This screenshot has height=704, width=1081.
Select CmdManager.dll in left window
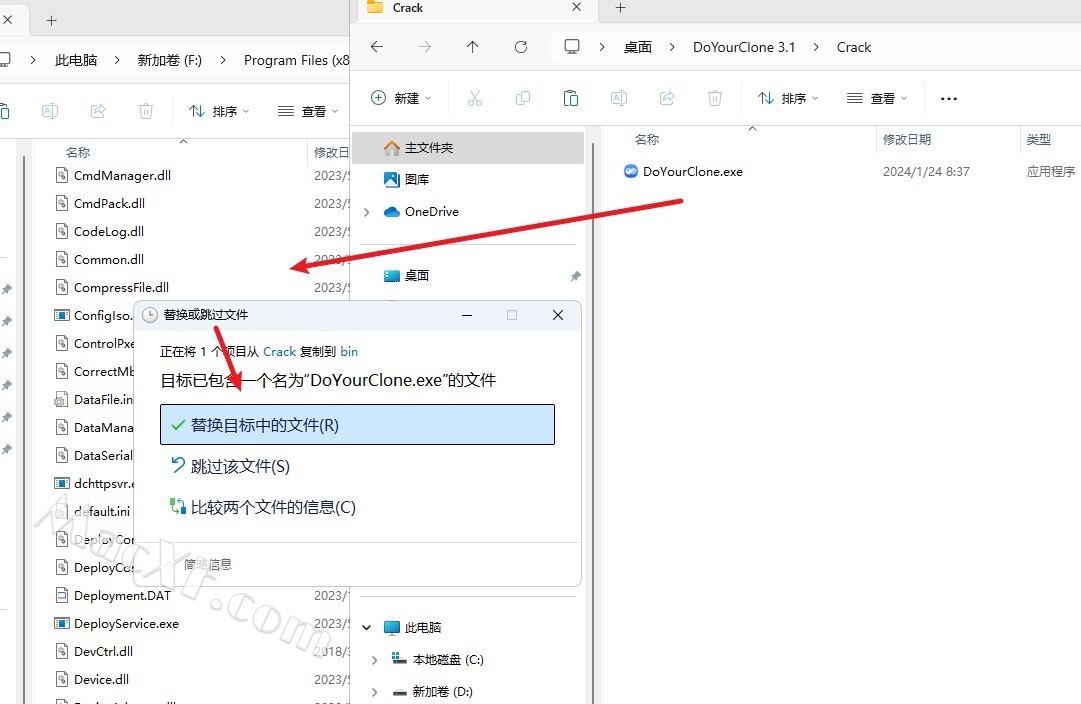(x=122, y=176)
